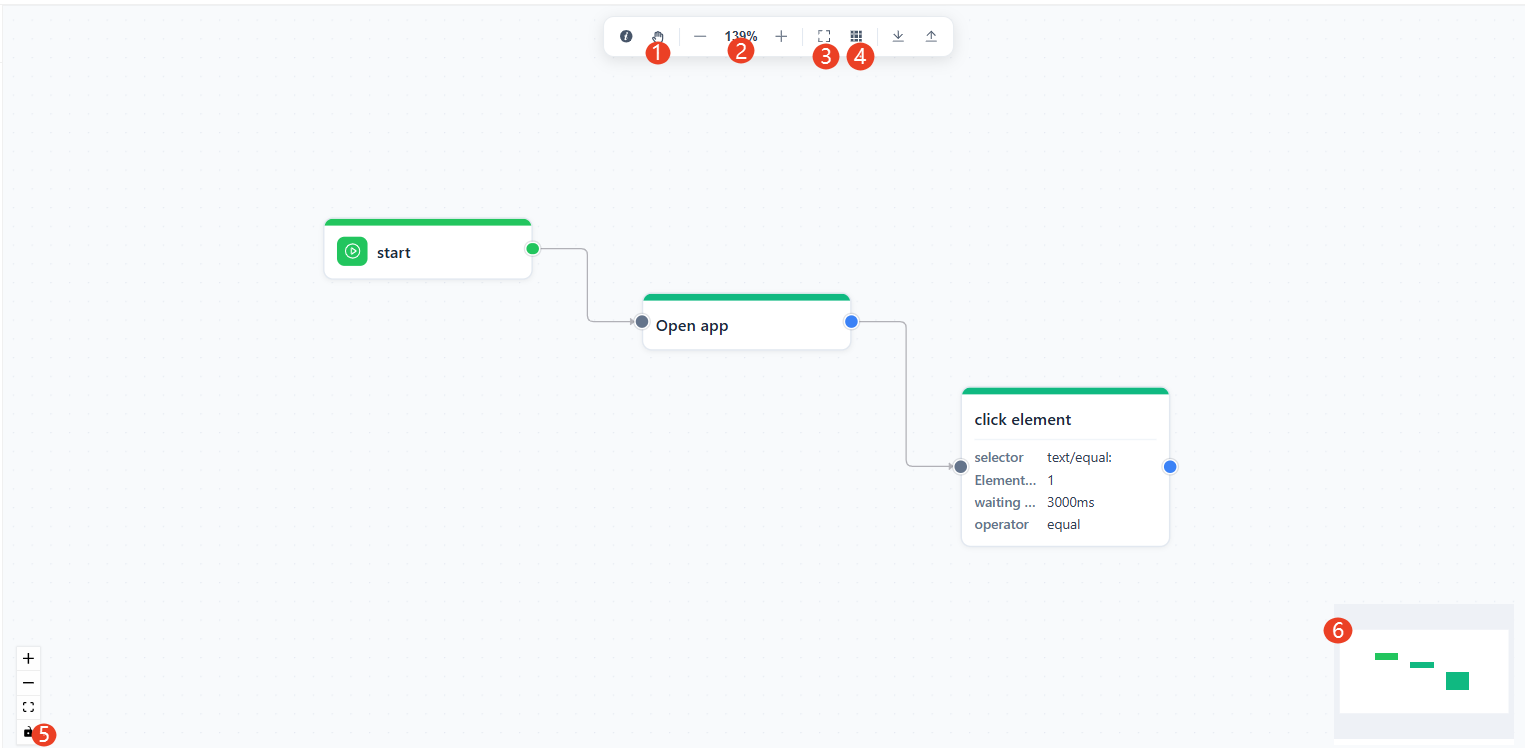Click the green play icon on start node

click(352, 252)
